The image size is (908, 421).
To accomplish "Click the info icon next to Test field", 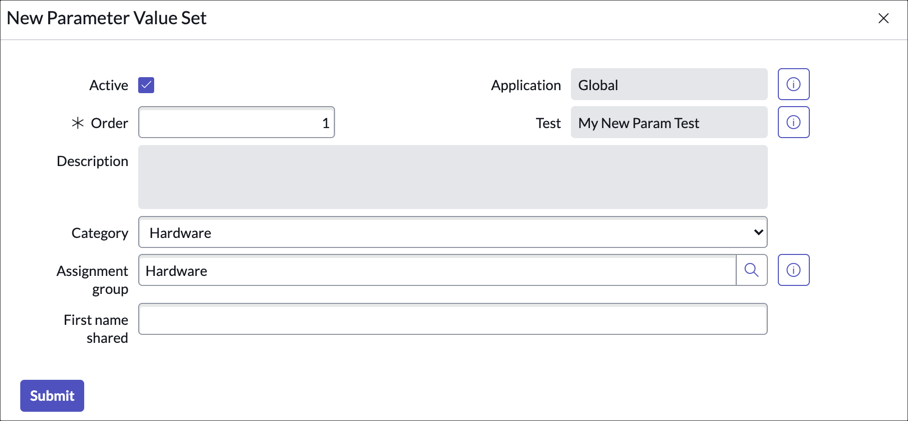I will coord(793,122).
